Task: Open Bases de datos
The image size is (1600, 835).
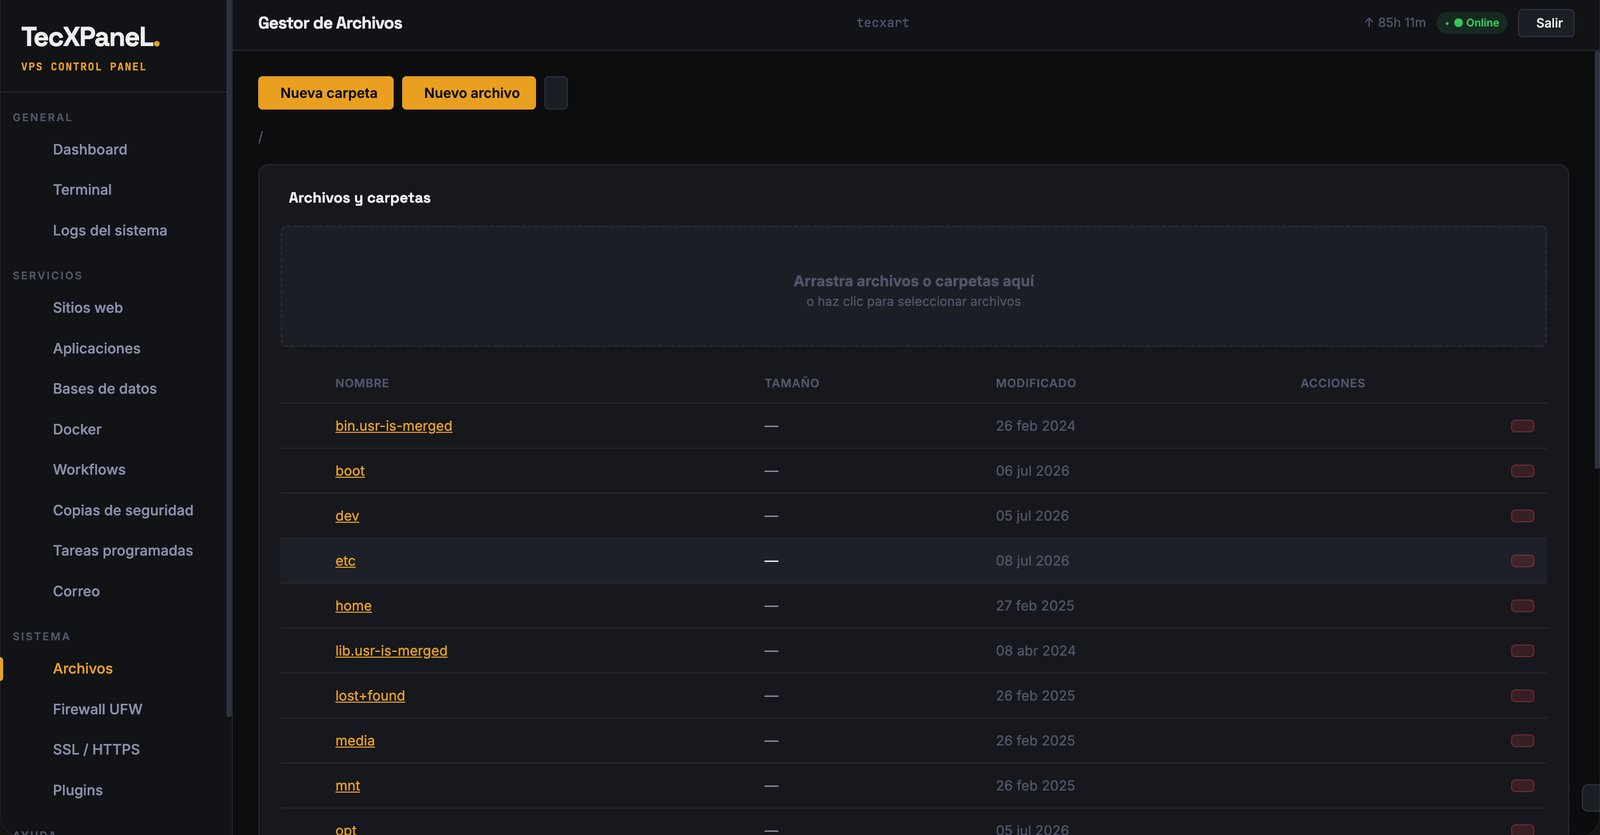Action: click(x=105, y=389)
